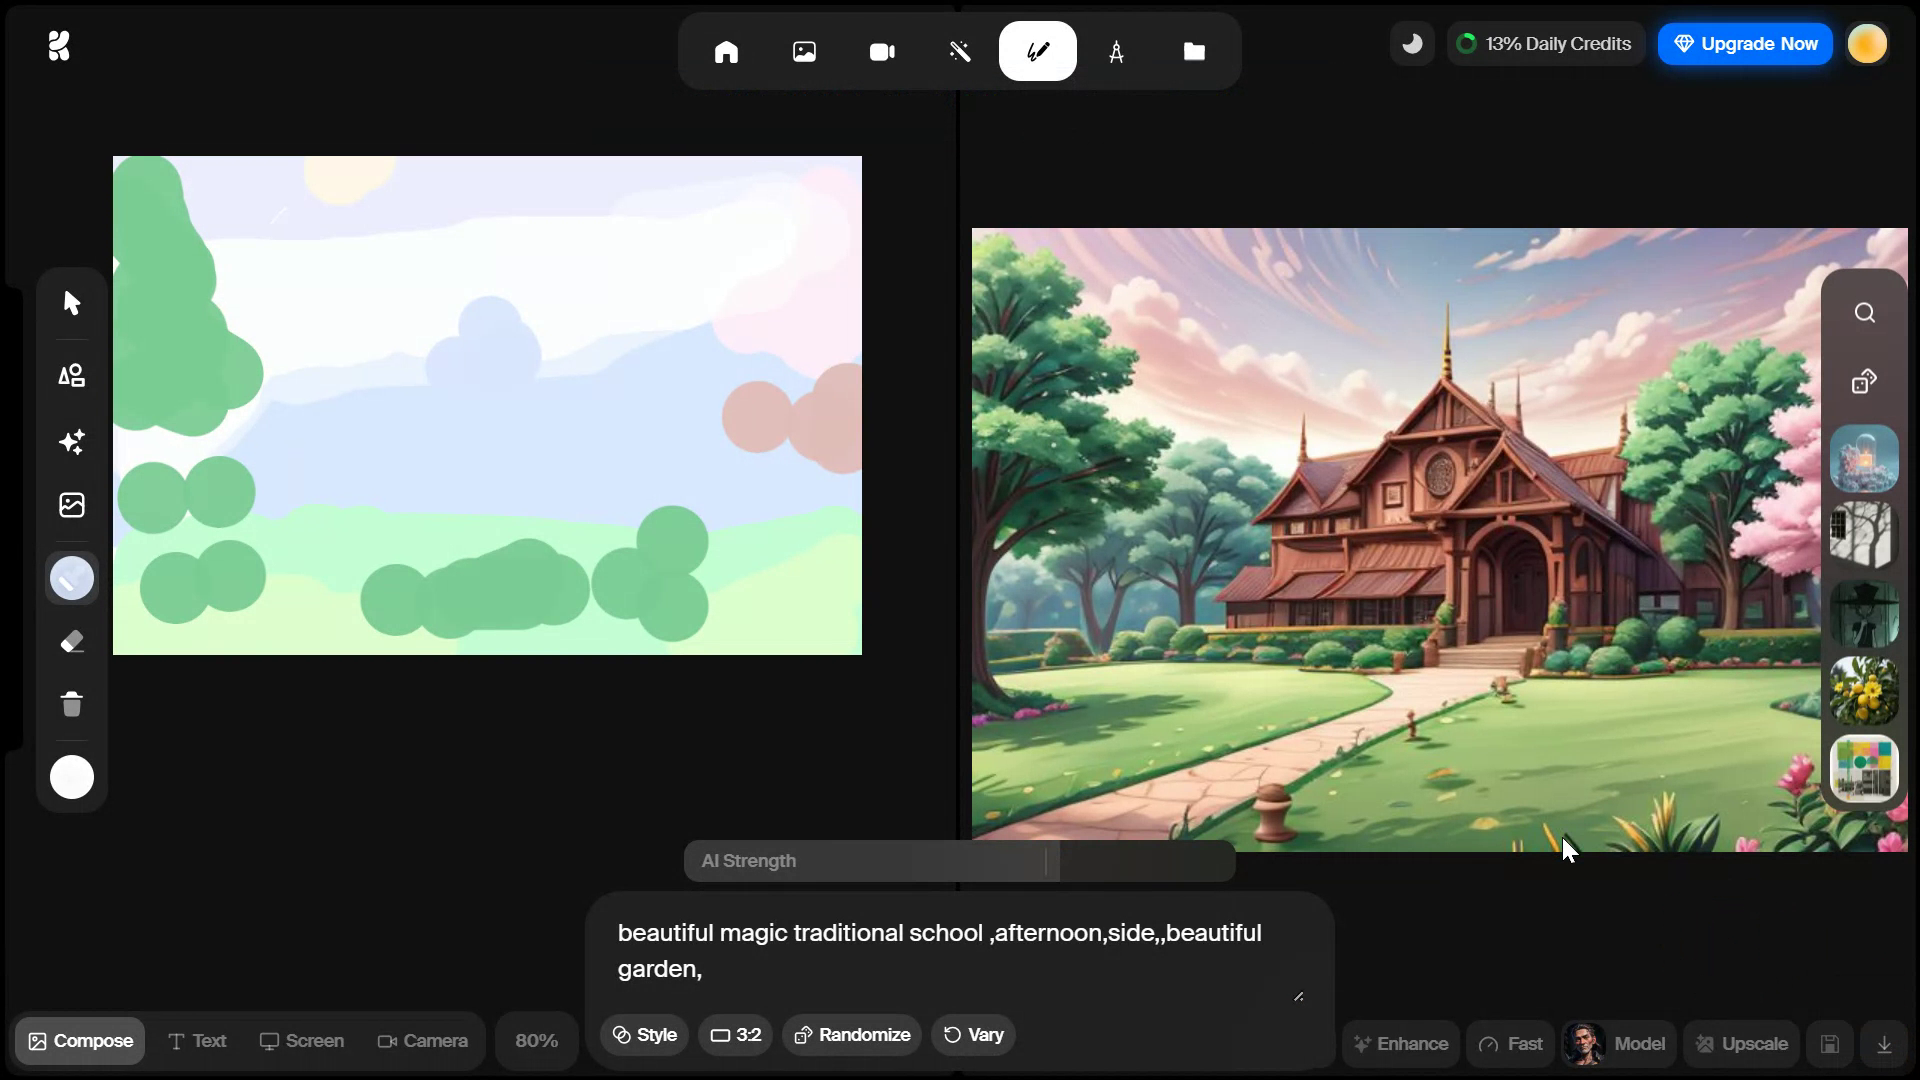This screenshot has width=1920, height=1080.
Task: Select the arrow pointer tool
Action: coord(71,303)
